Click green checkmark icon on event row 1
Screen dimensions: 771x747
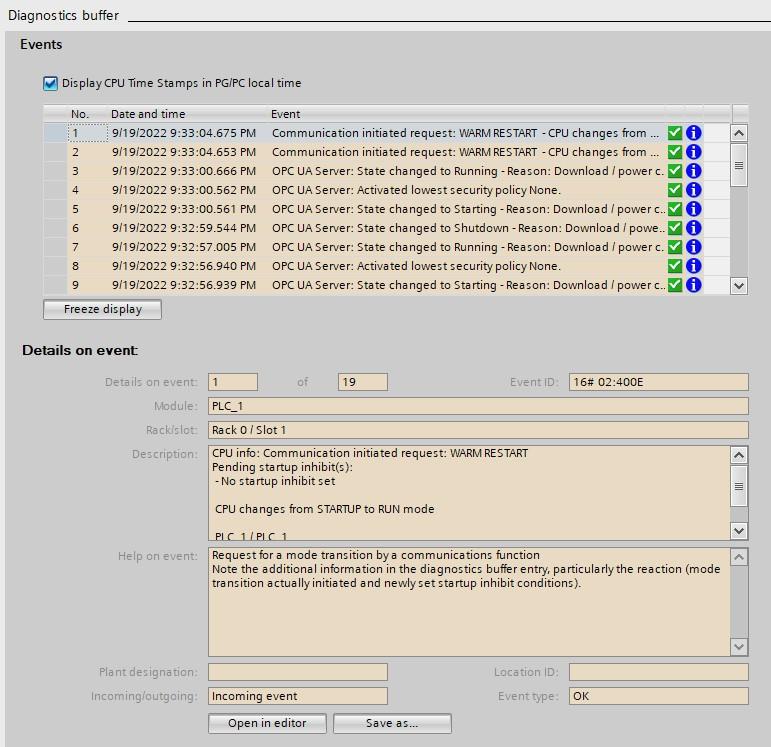[x=675, y=133]
